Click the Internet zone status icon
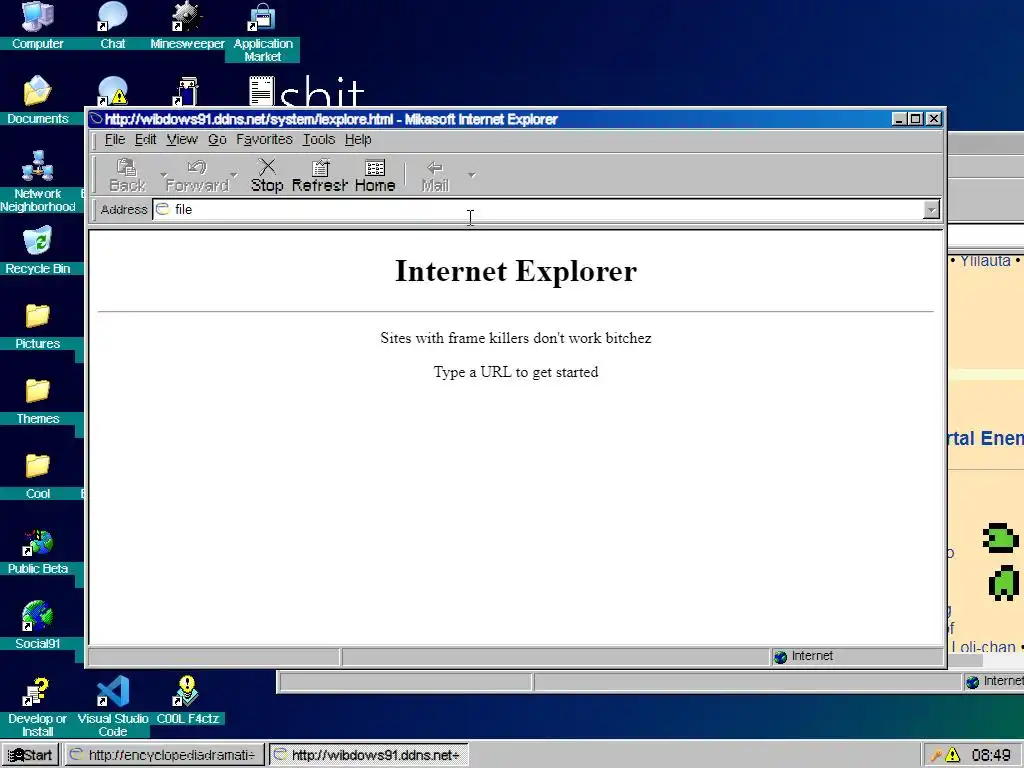The image size is (1024, 768). pos(780,656)
